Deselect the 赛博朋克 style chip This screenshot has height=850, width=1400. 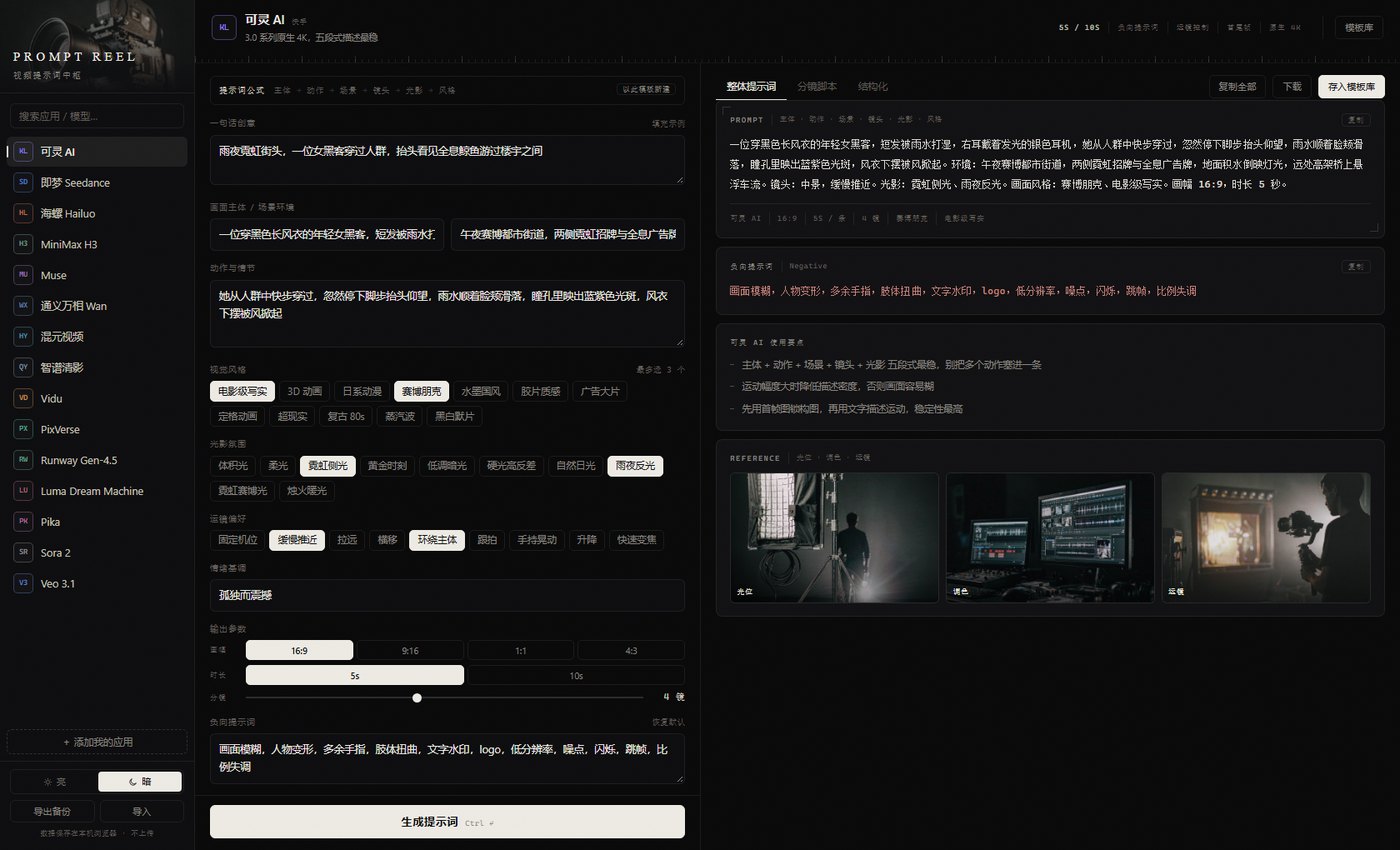pos(422,391)
